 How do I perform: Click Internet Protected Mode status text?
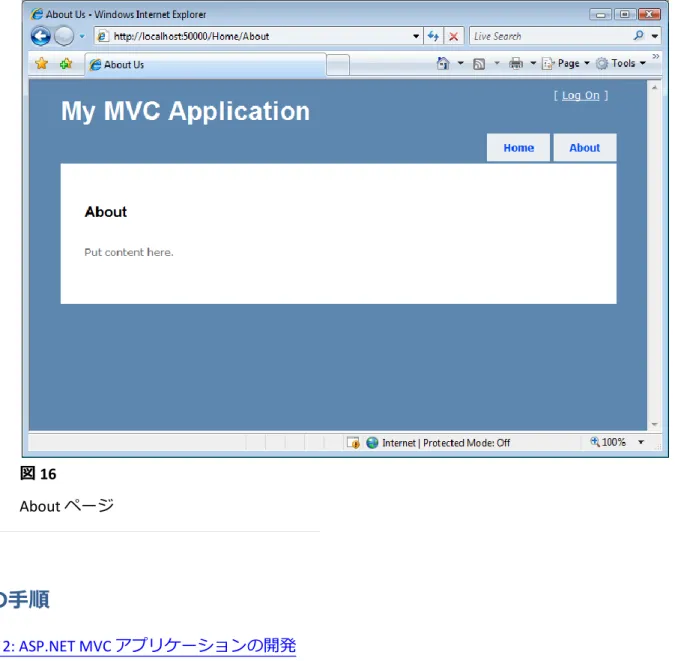tap(446, 443)
